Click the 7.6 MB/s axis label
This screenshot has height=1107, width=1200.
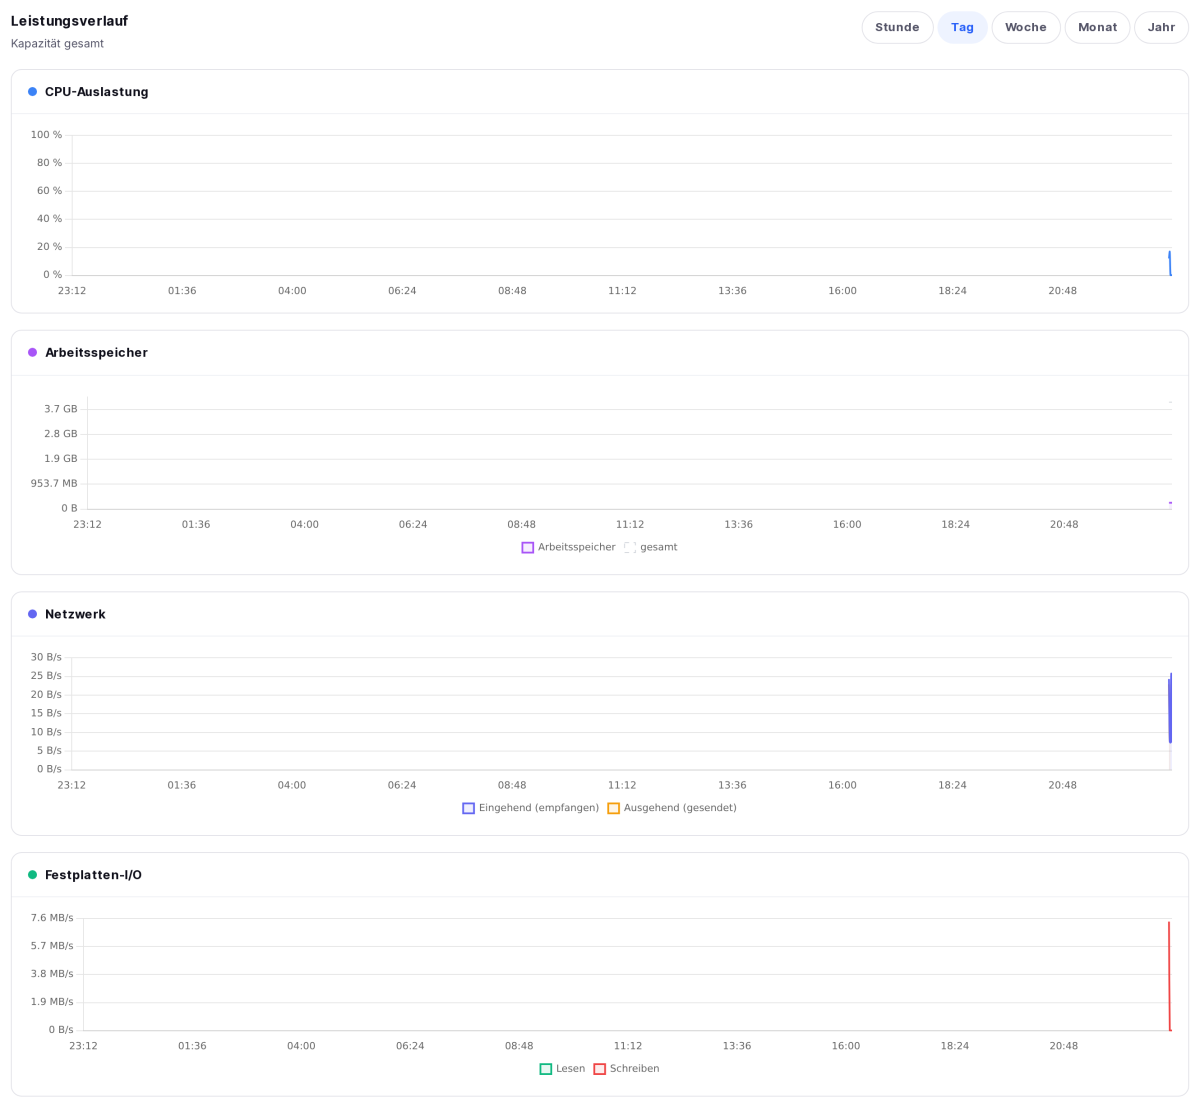click(x=52, y=918)
